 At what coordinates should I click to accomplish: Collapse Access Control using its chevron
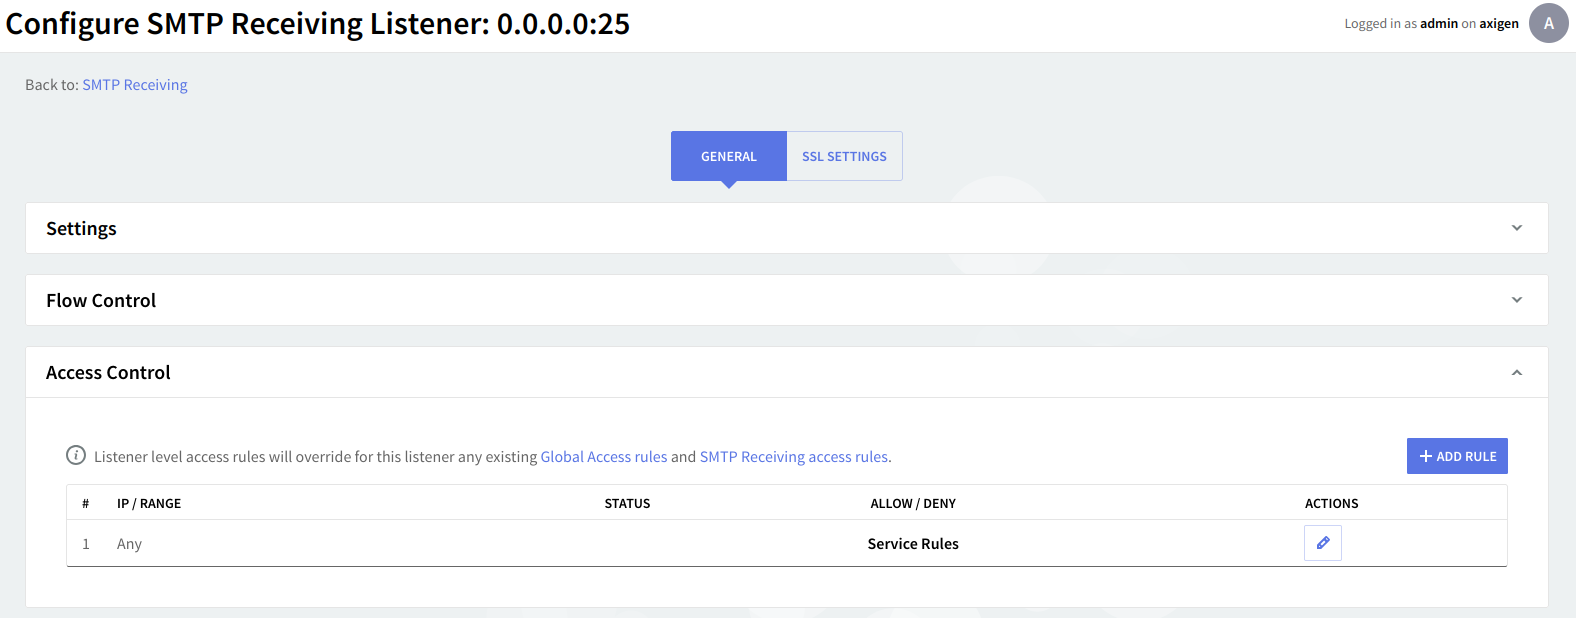point(1516,372)
